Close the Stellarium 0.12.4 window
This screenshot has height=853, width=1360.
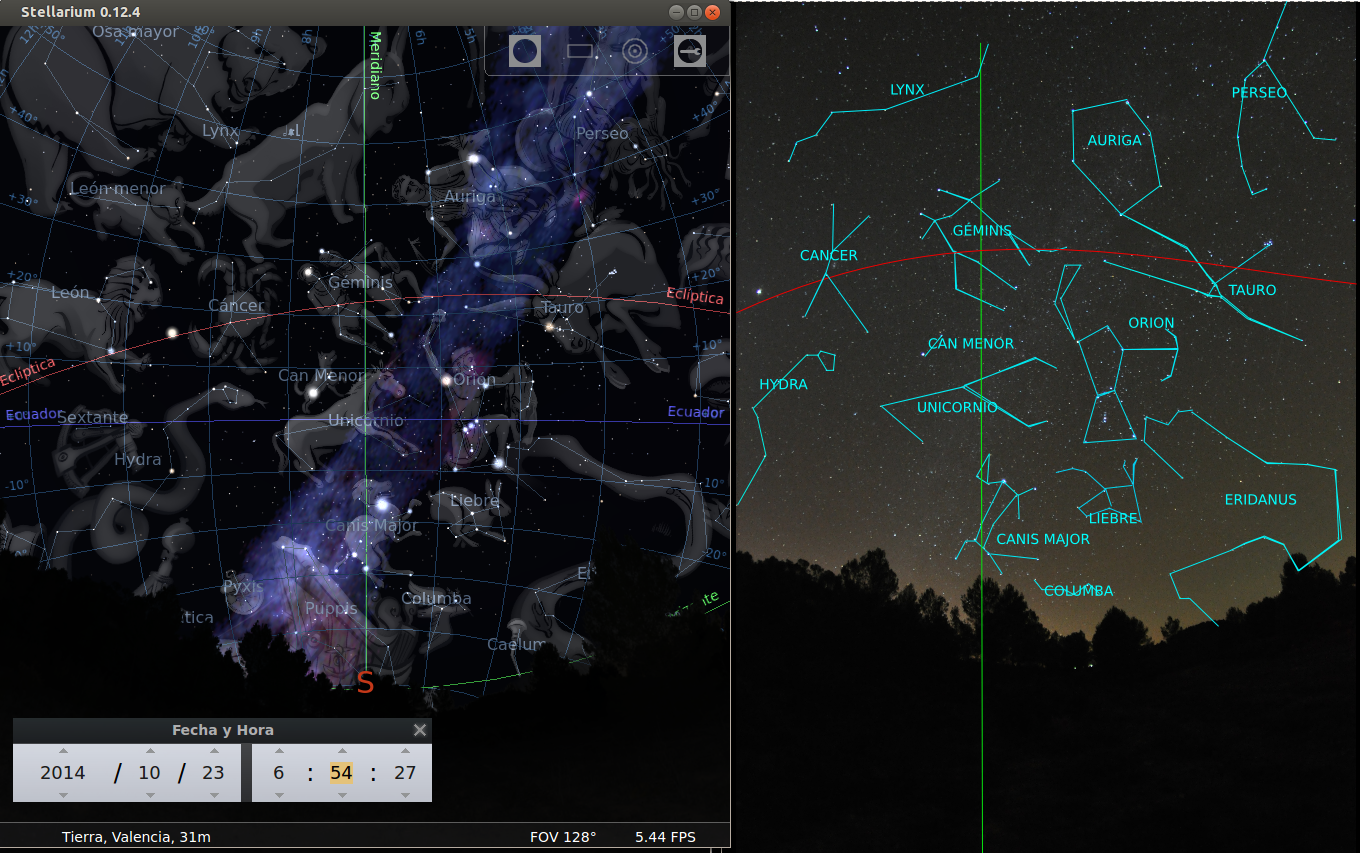[x=713, y=12]
